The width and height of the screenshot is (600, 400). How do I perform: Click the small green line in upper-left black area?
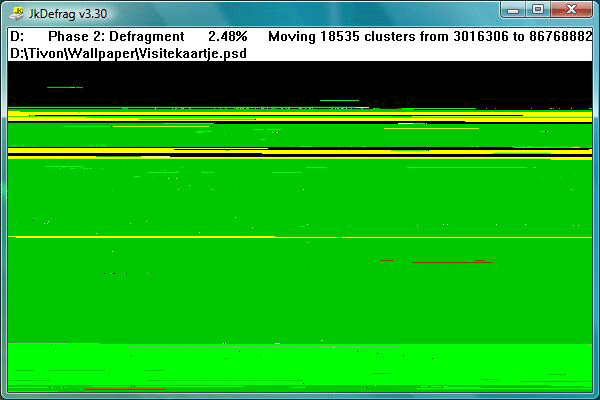point(65,87)
